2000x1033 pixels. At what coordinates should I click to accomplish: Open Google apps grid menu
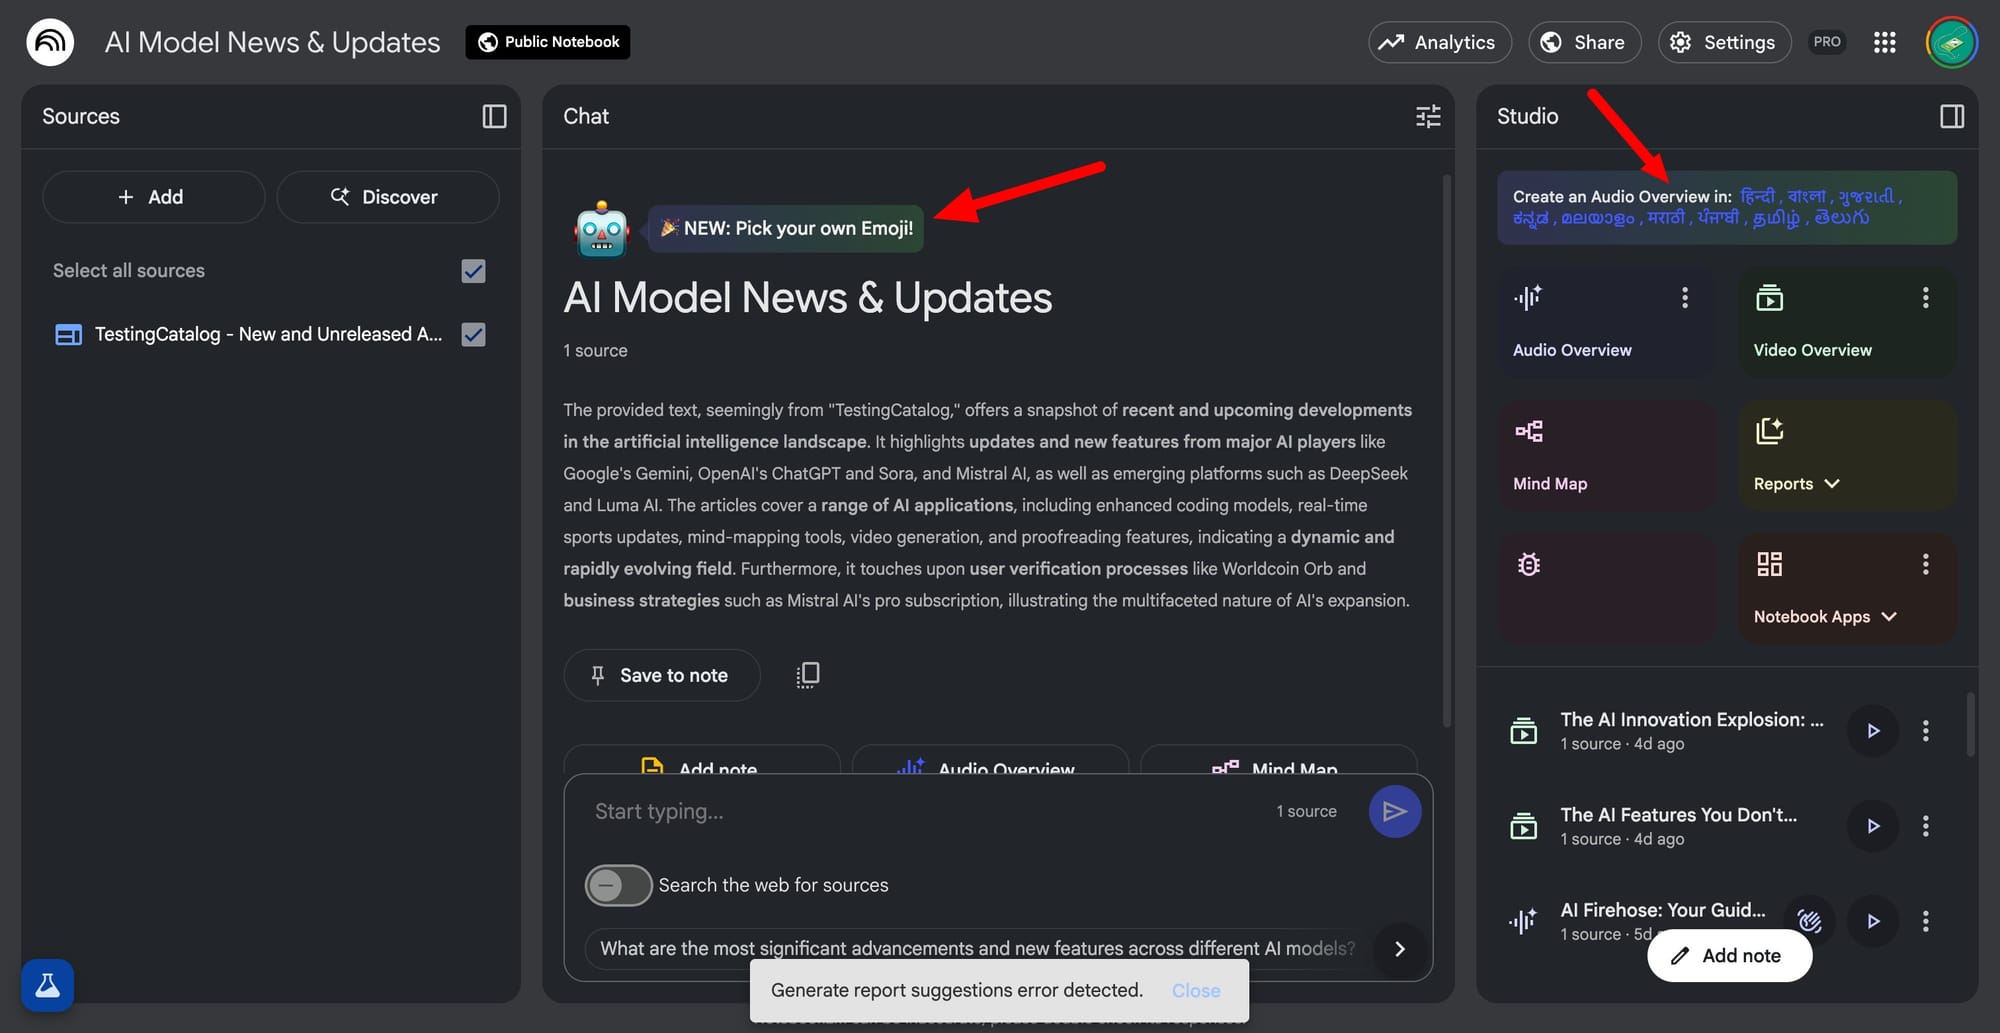(x=1885, y=42)
